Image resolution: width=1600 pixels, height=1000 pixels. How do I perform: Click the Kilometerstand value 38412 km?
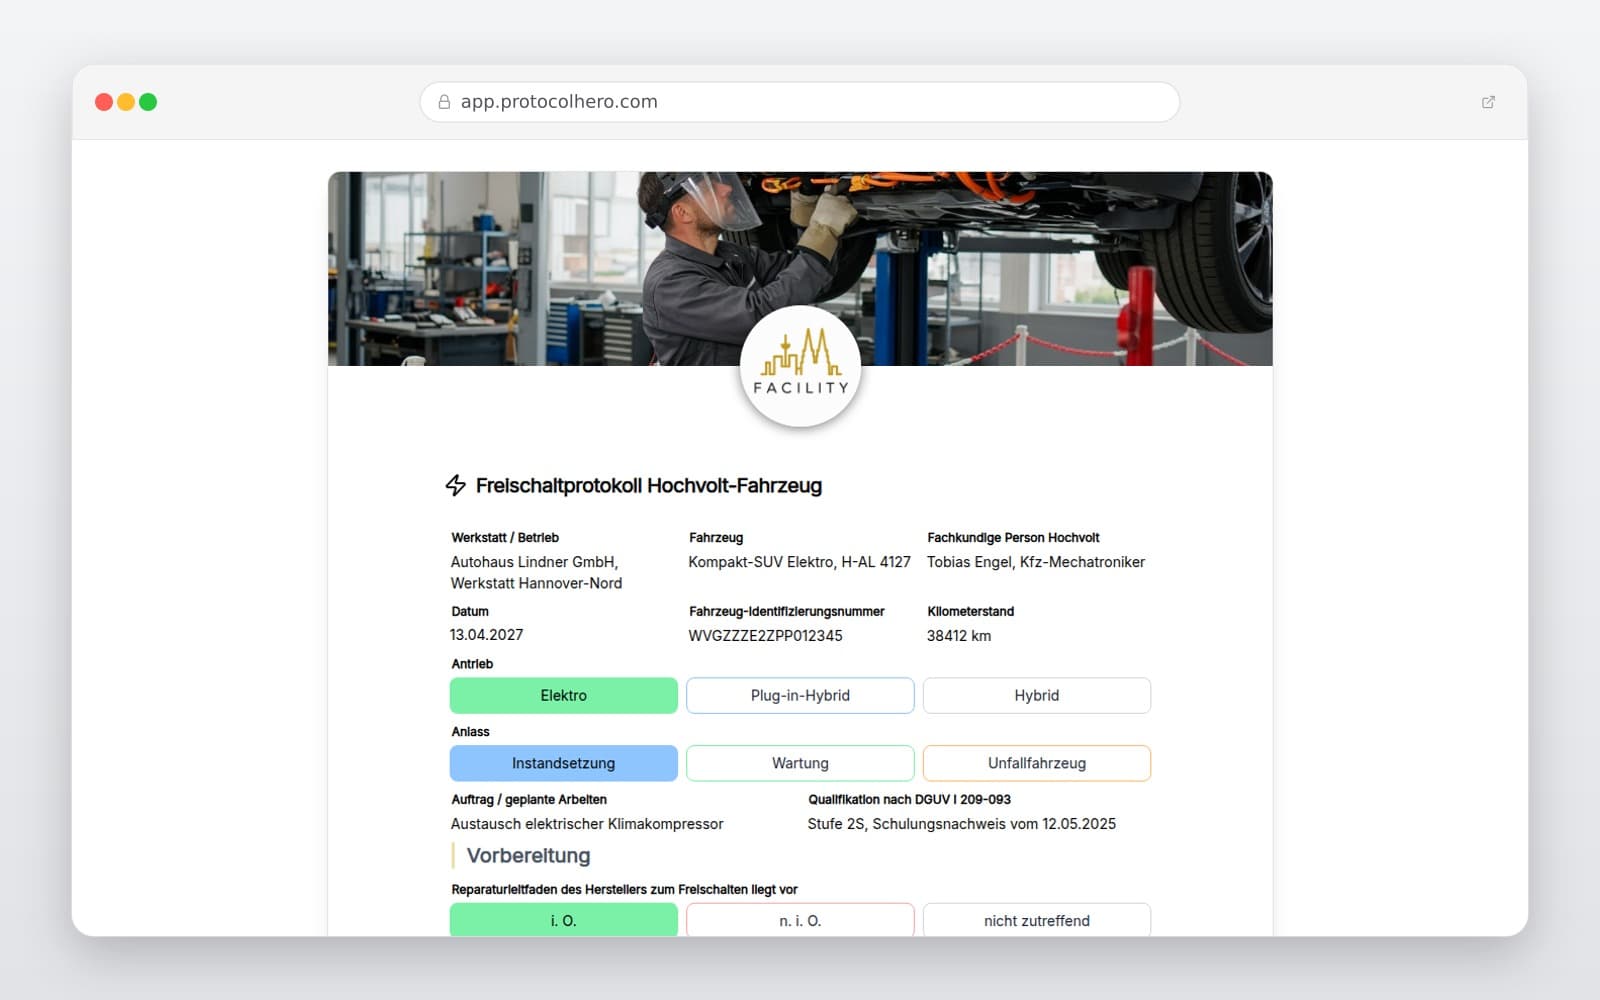959,636
